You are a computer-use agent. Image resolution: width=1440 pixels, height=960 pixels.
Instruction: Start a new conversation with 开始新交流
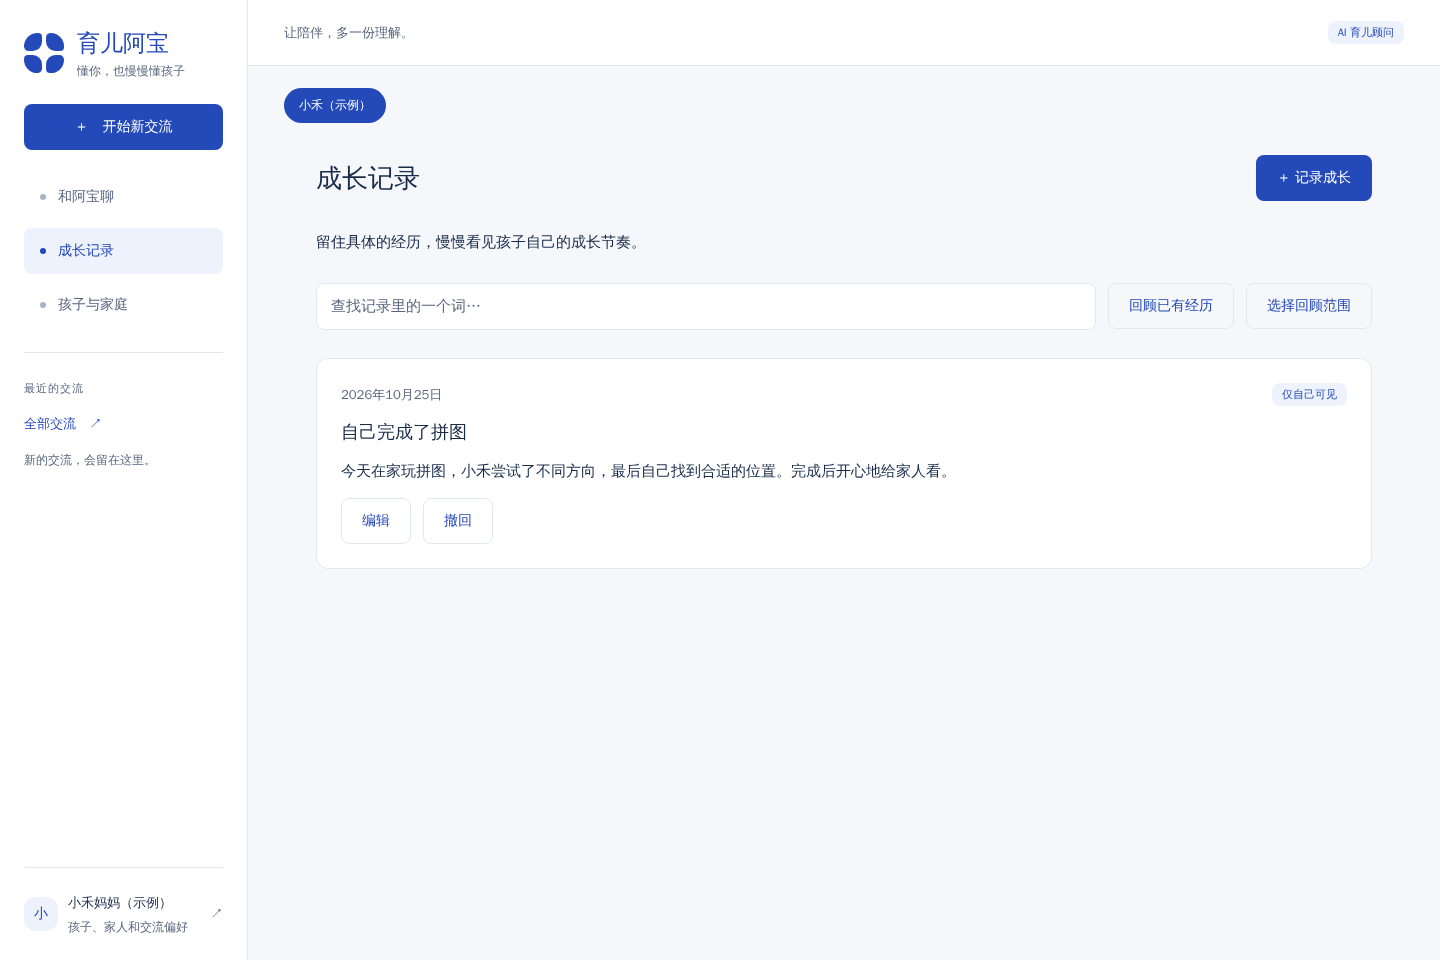pyautogui.click(x=123, y=127)
